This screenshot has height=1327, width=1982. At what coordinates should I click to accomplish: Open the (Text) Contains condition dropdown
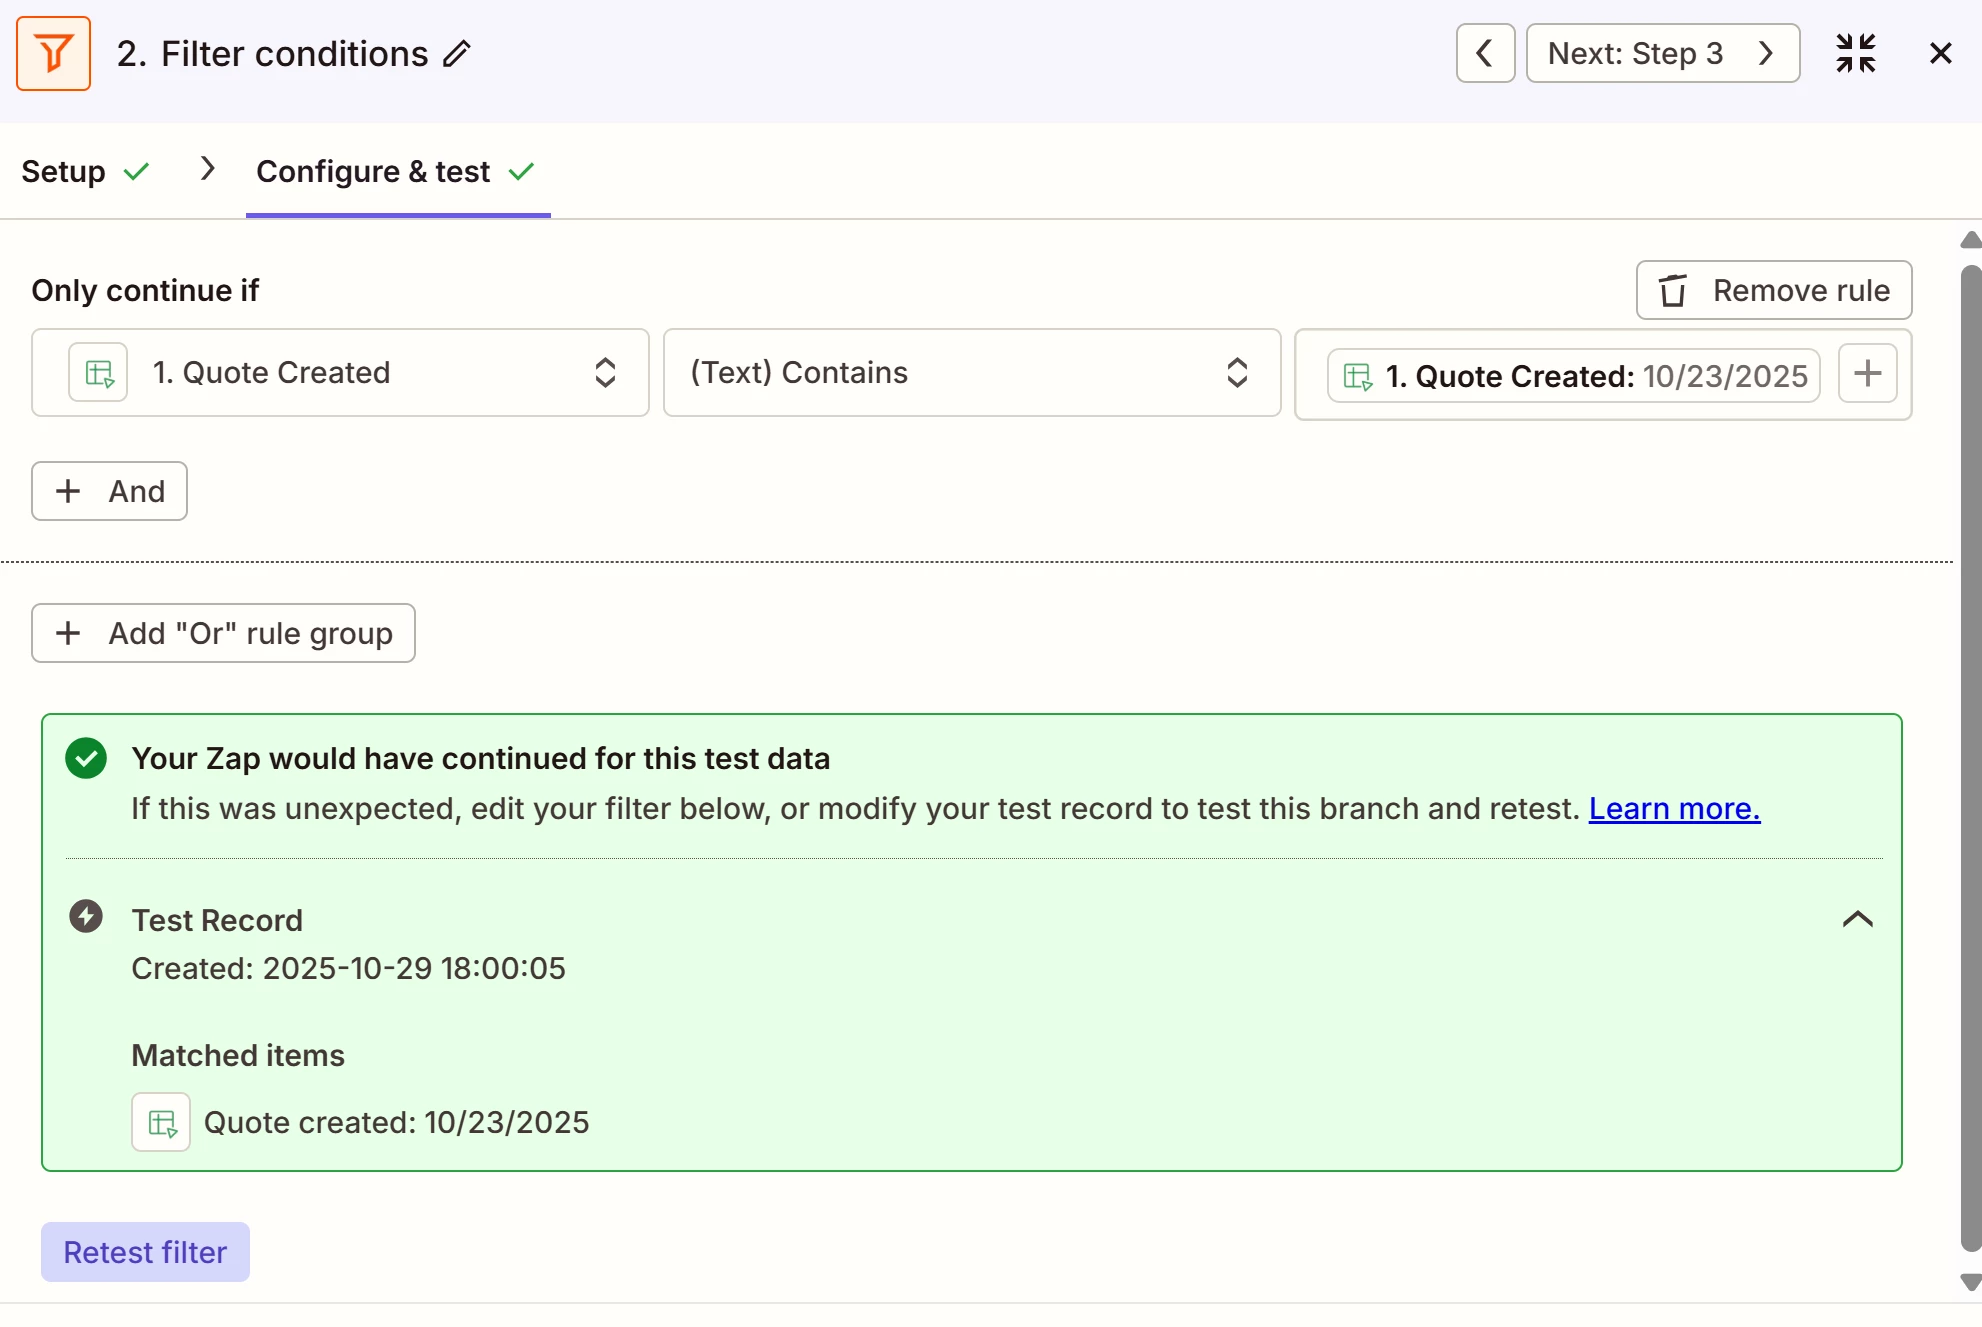971,373
